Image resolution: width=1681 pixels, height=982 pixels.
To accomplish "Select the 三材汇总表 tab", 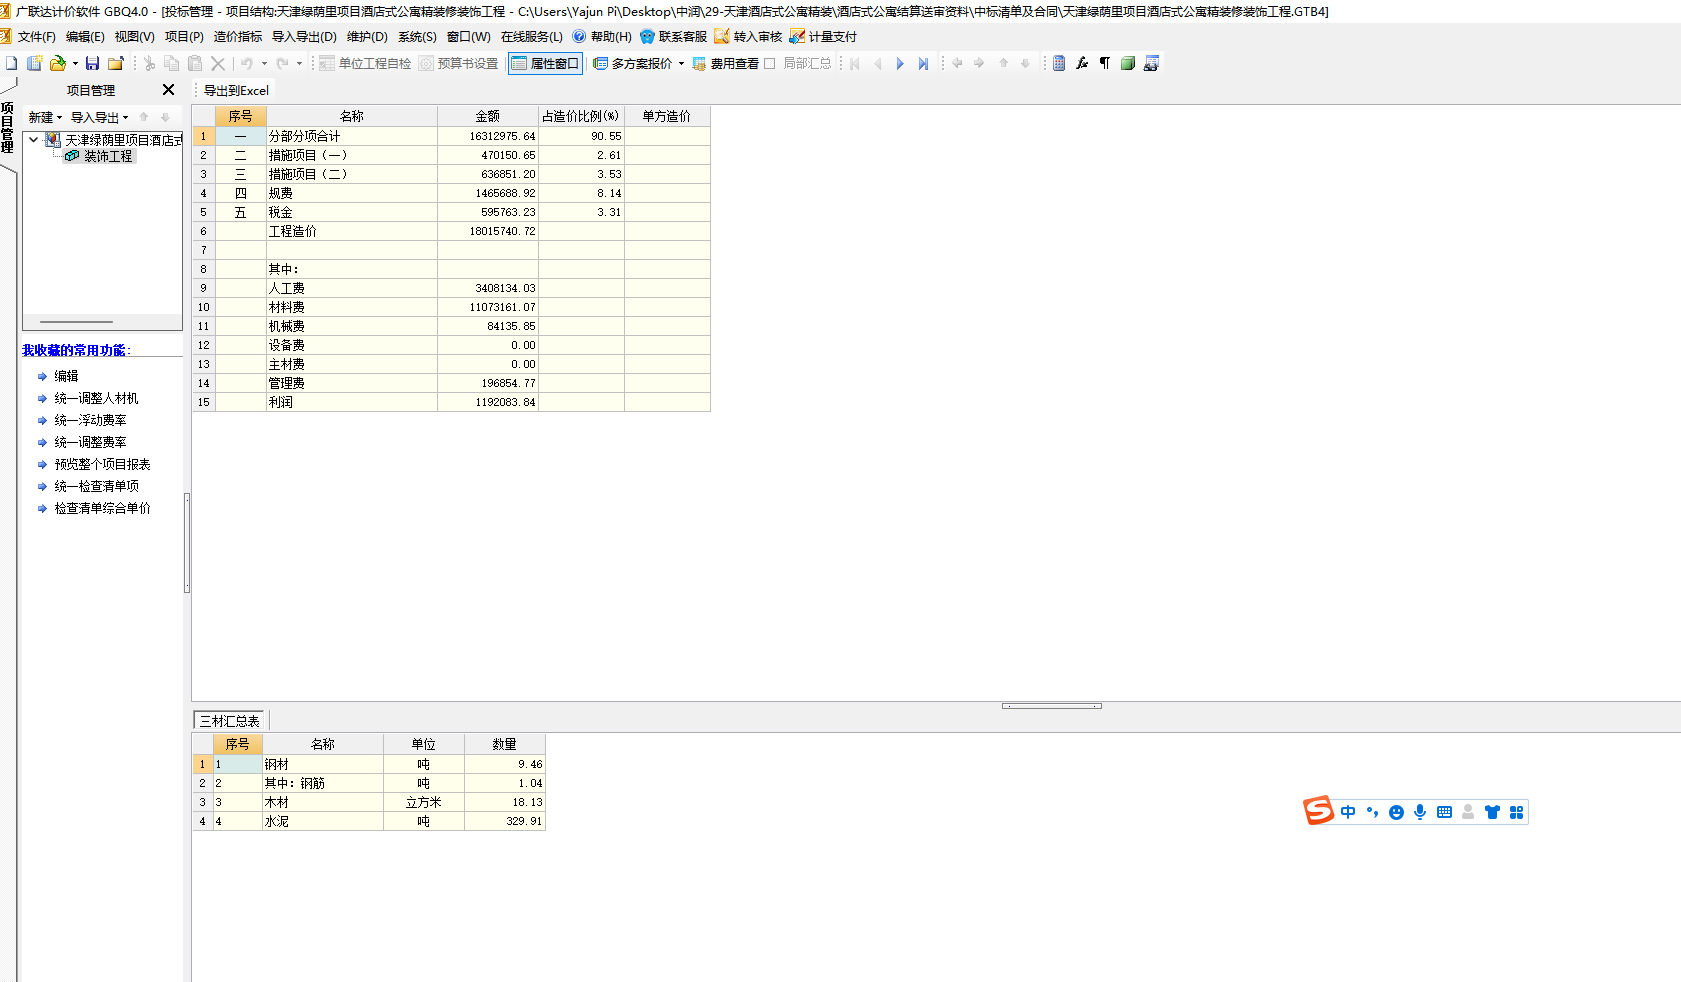I will pos(230,721).
